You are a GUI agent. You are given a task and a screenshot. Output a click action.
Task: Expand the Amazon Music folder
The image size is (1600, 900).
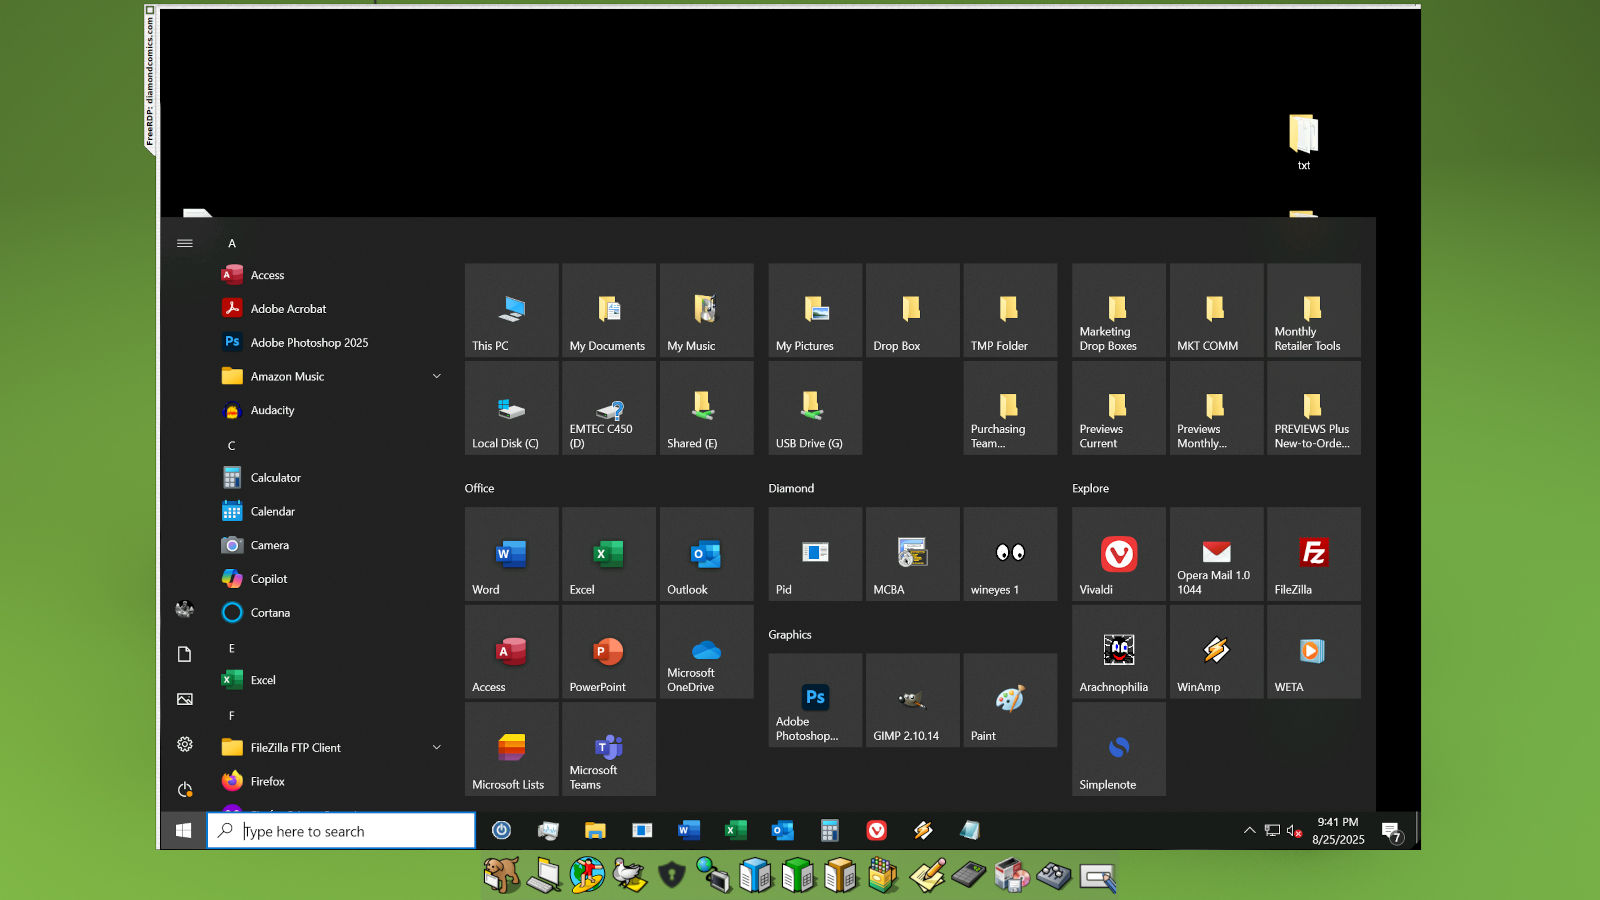436,377
